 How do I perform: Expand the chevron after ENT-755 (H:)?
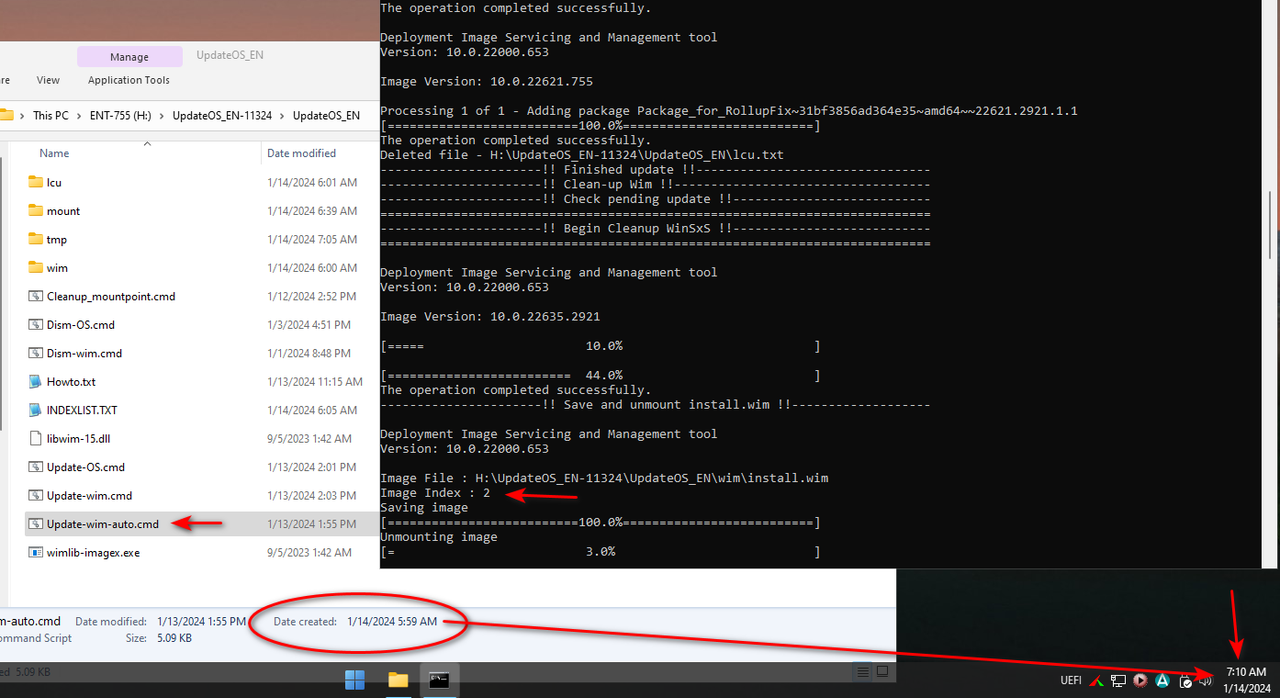tap(162, 116)
